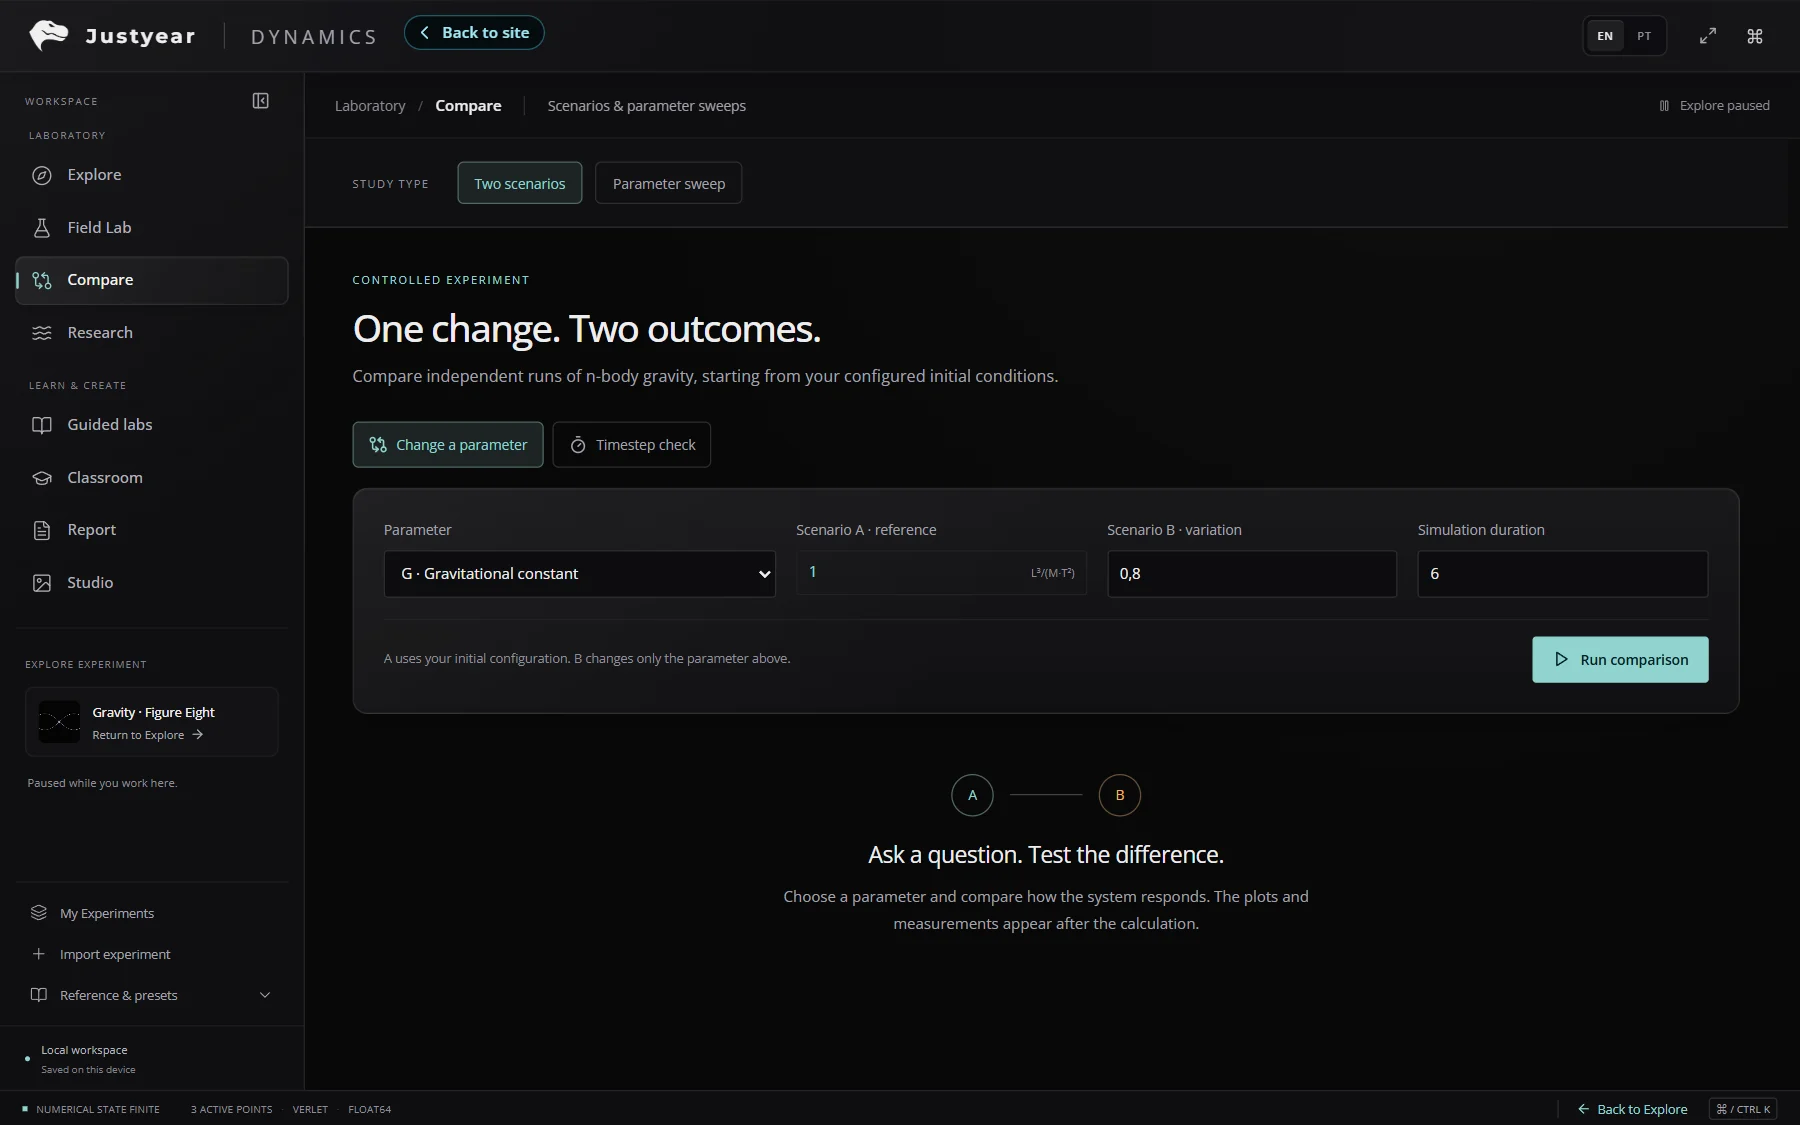
Task: Click Simulation duration input field
Action: (x=1563, y=574)
